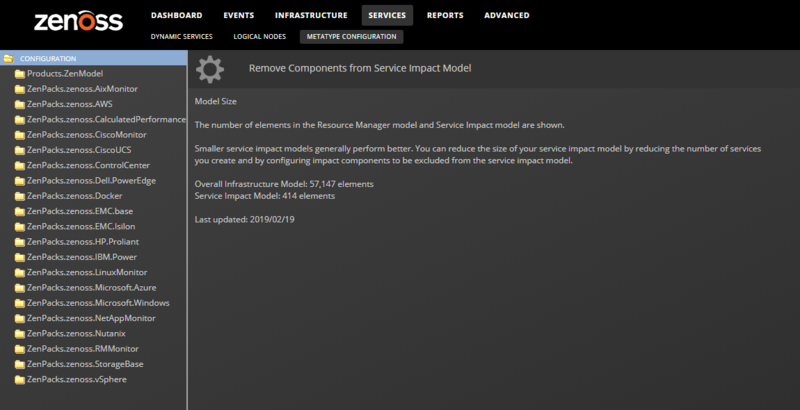Click the CiscoMonitor folder icon
Viewport: 800px width, 410px height.
point(20,135)
